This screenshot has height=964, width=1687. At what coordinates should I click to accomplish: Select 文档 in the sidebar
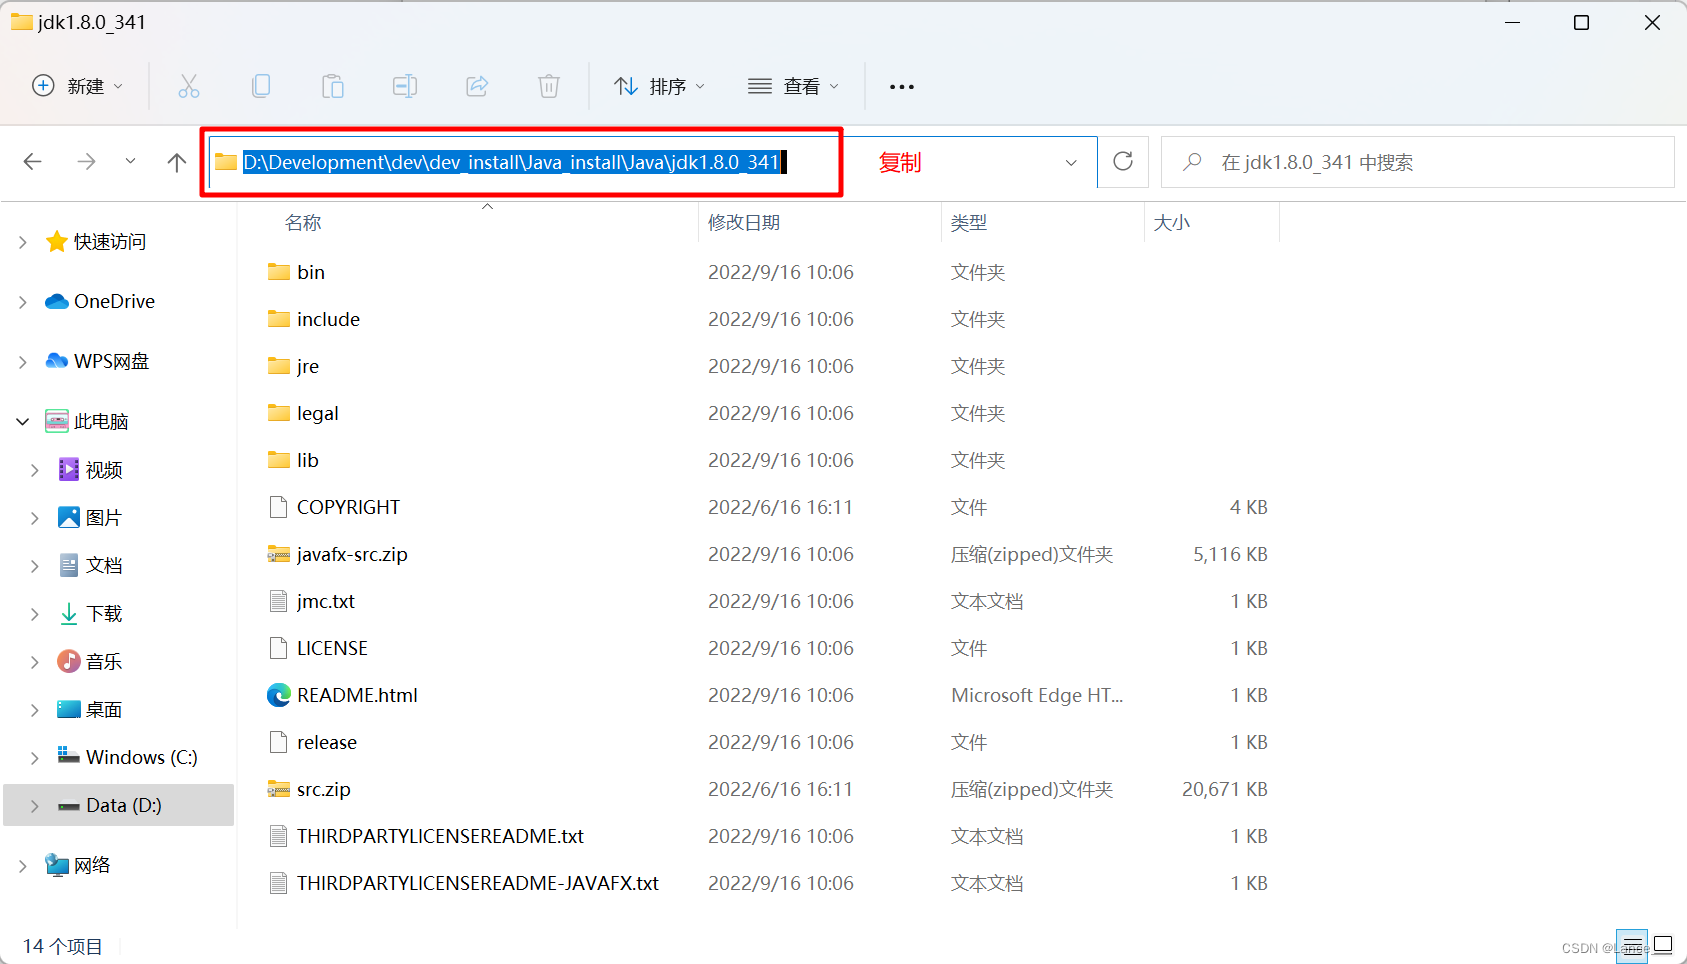tap(104, 566)
